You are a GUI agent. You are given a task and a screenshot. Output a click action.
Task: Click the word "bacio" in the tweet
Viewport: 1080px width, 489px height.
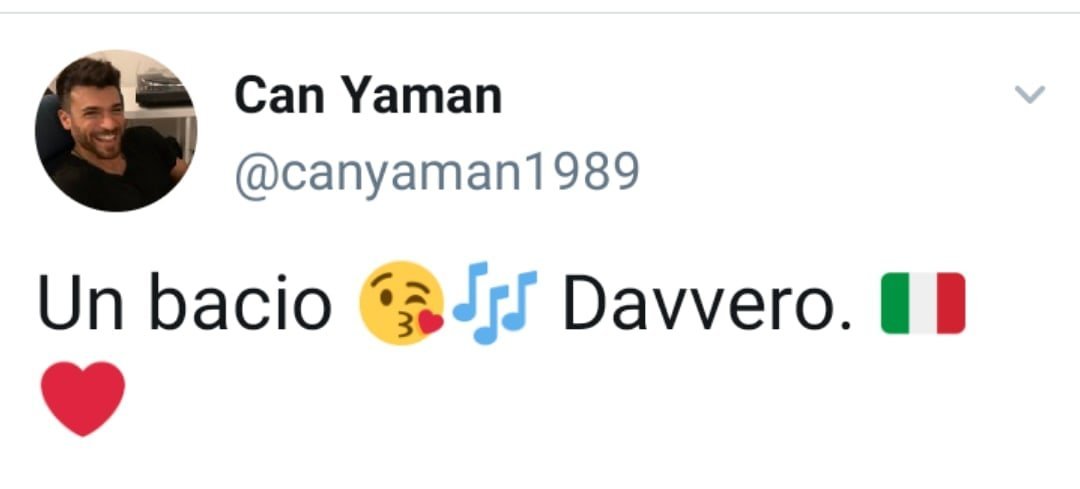240,302
